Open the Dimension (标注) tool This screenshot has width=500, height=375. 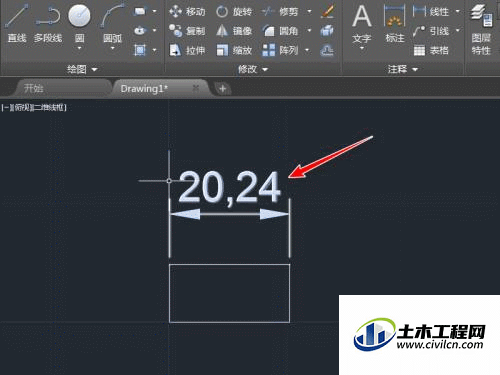tap(395, 24)
